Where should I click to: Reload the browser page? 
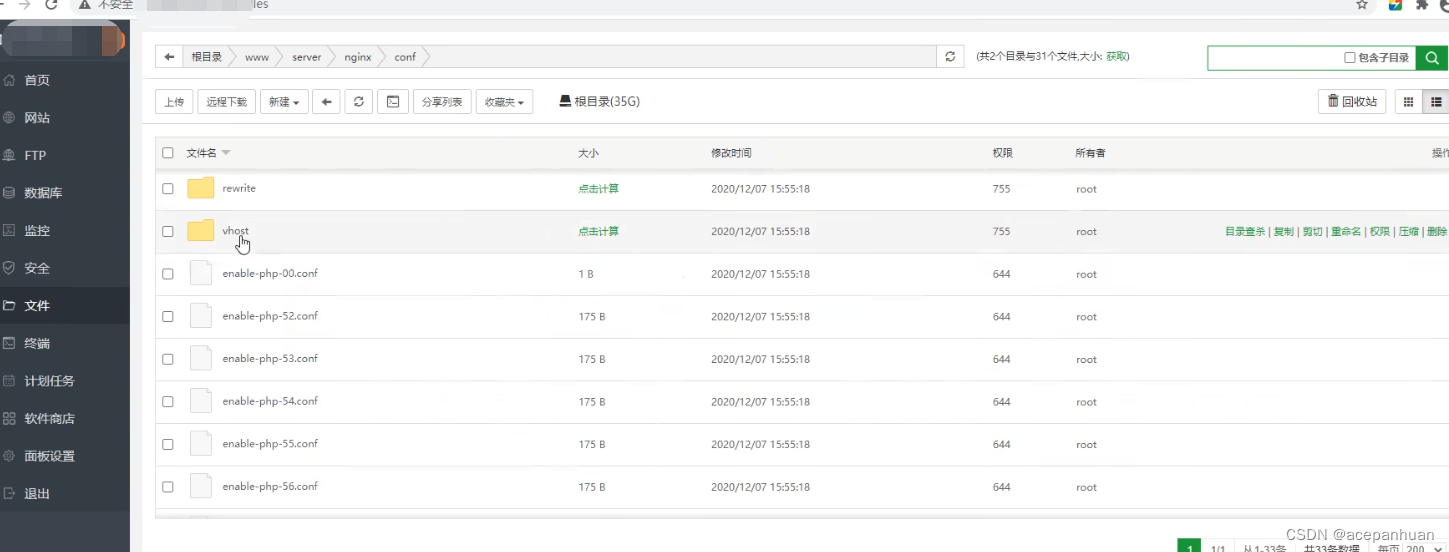[x=51, y=5]
